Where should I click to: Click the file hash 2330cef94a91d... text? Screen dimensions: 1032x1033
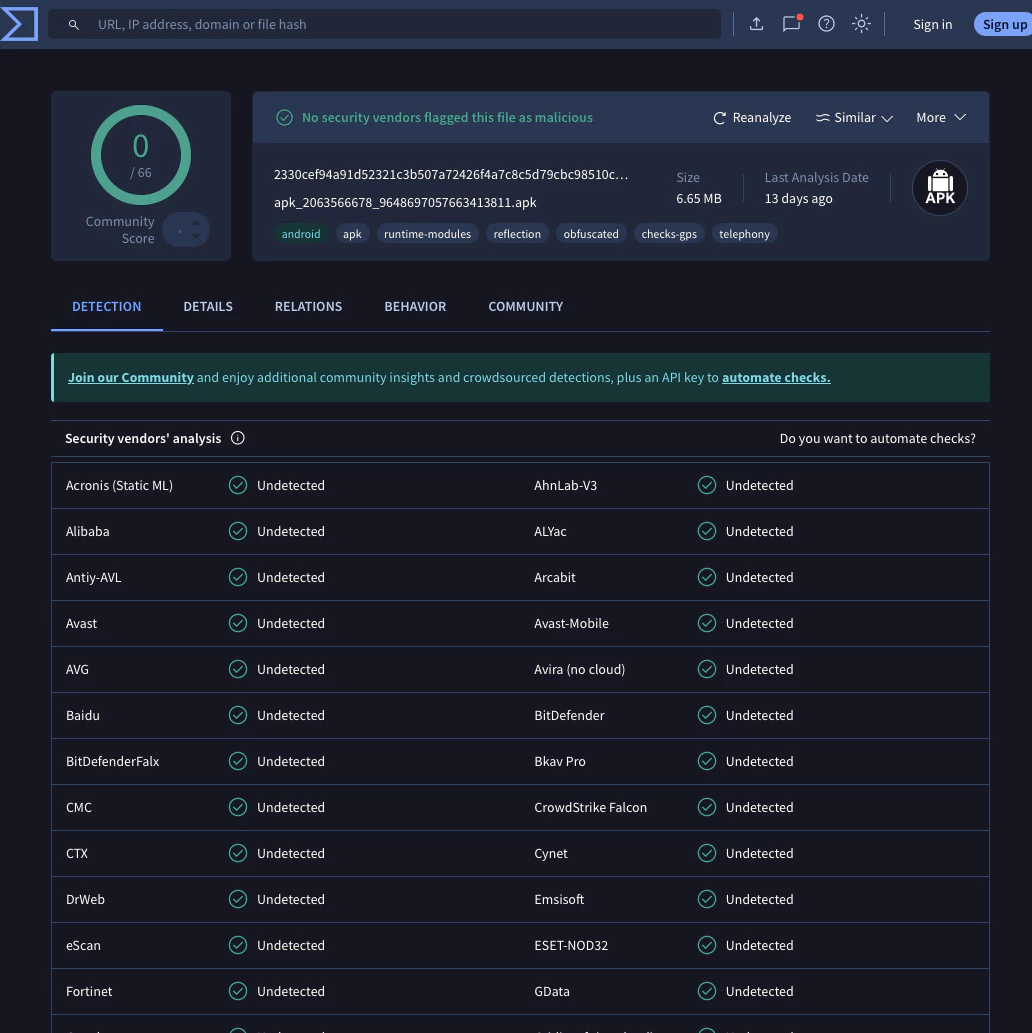[451, 175]
